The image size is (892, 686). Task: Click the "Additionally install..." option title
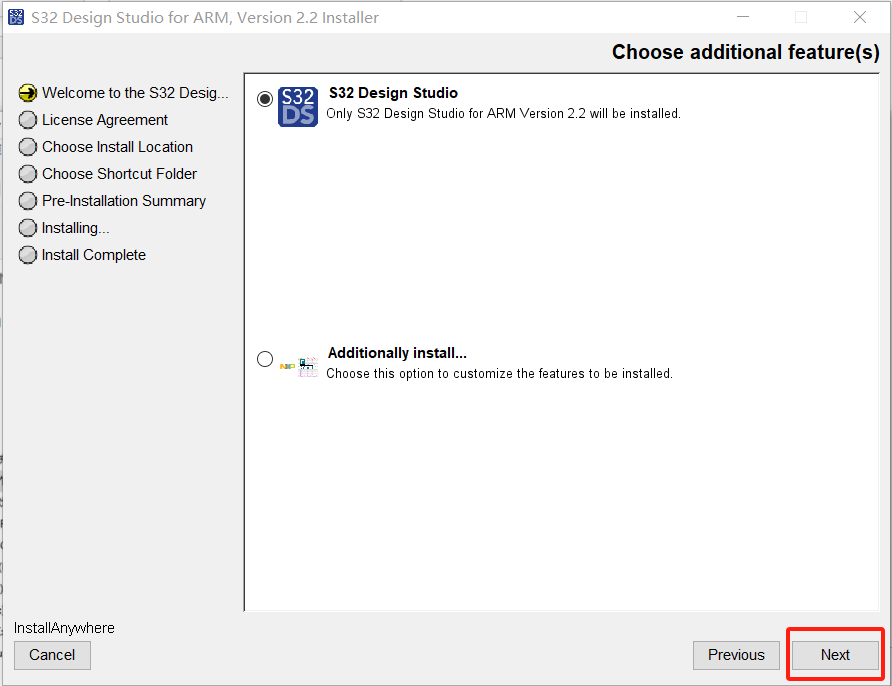pyautogui.click(x=397, y=353)
